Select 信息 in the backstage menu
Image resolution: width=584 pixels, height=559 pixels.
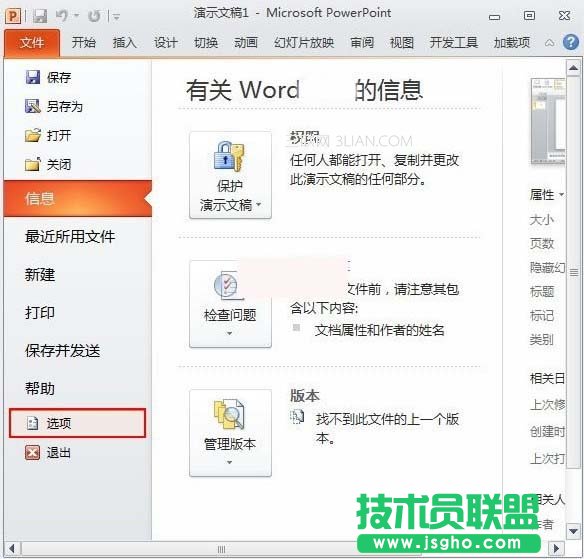pyautogui.click(x=78, y=198)
